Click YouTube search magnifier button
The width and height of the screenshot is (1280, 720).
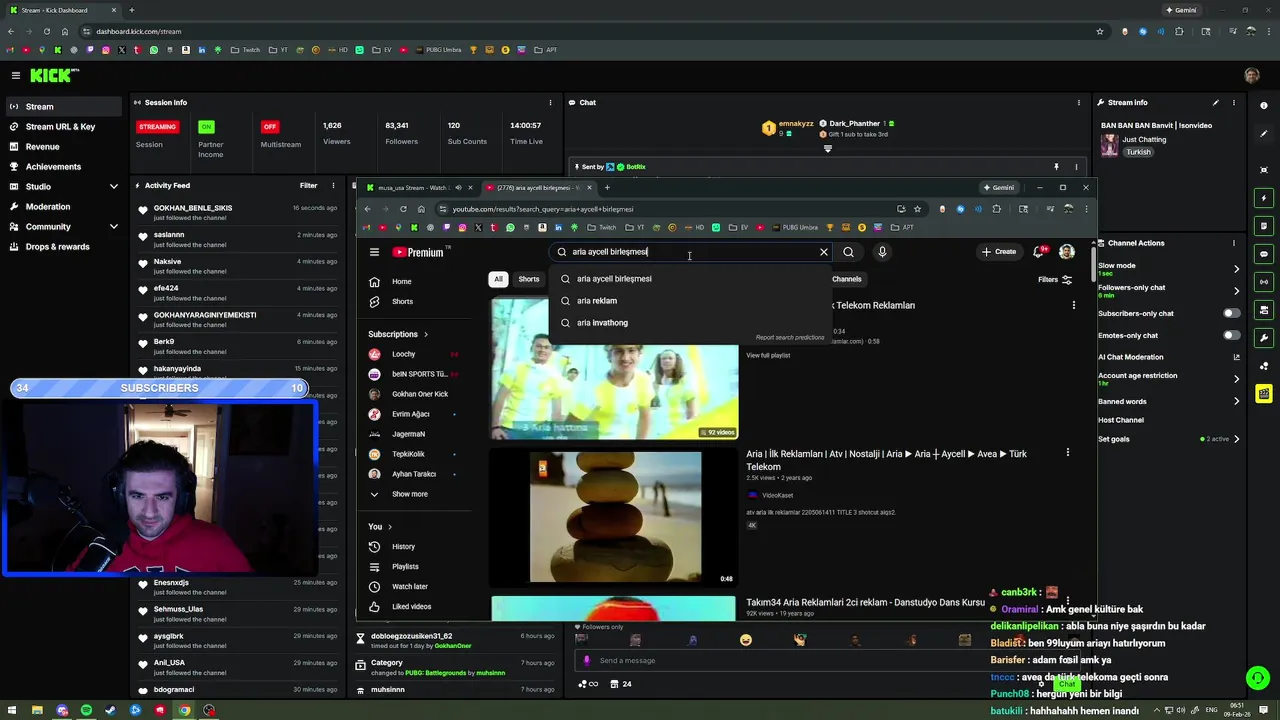848,252
